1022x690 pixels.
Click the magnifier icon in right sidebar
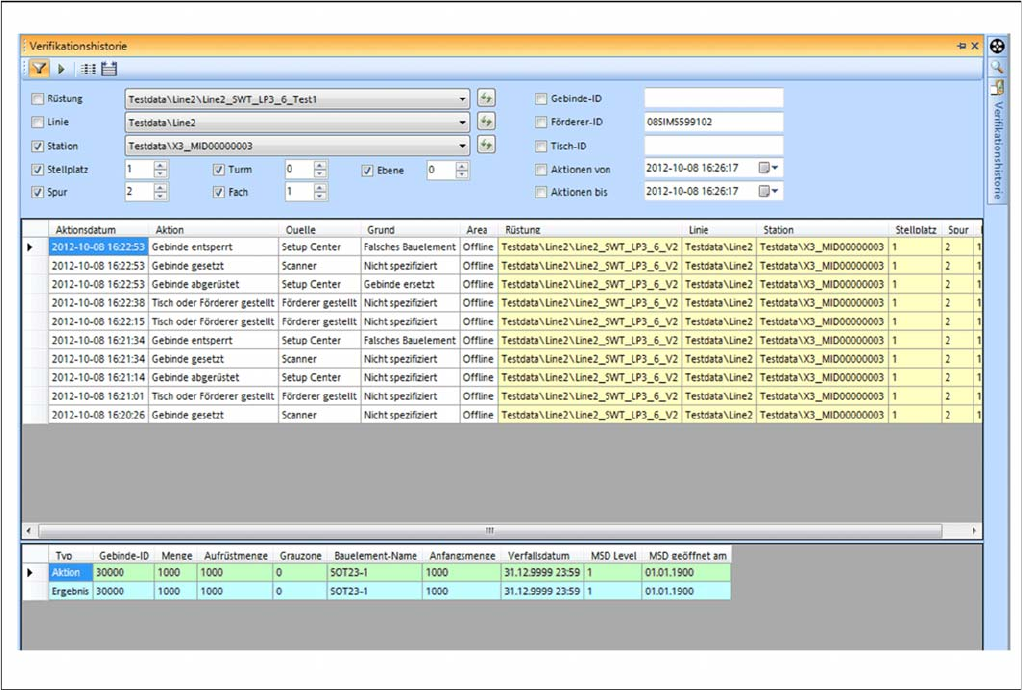coord(996,67)
